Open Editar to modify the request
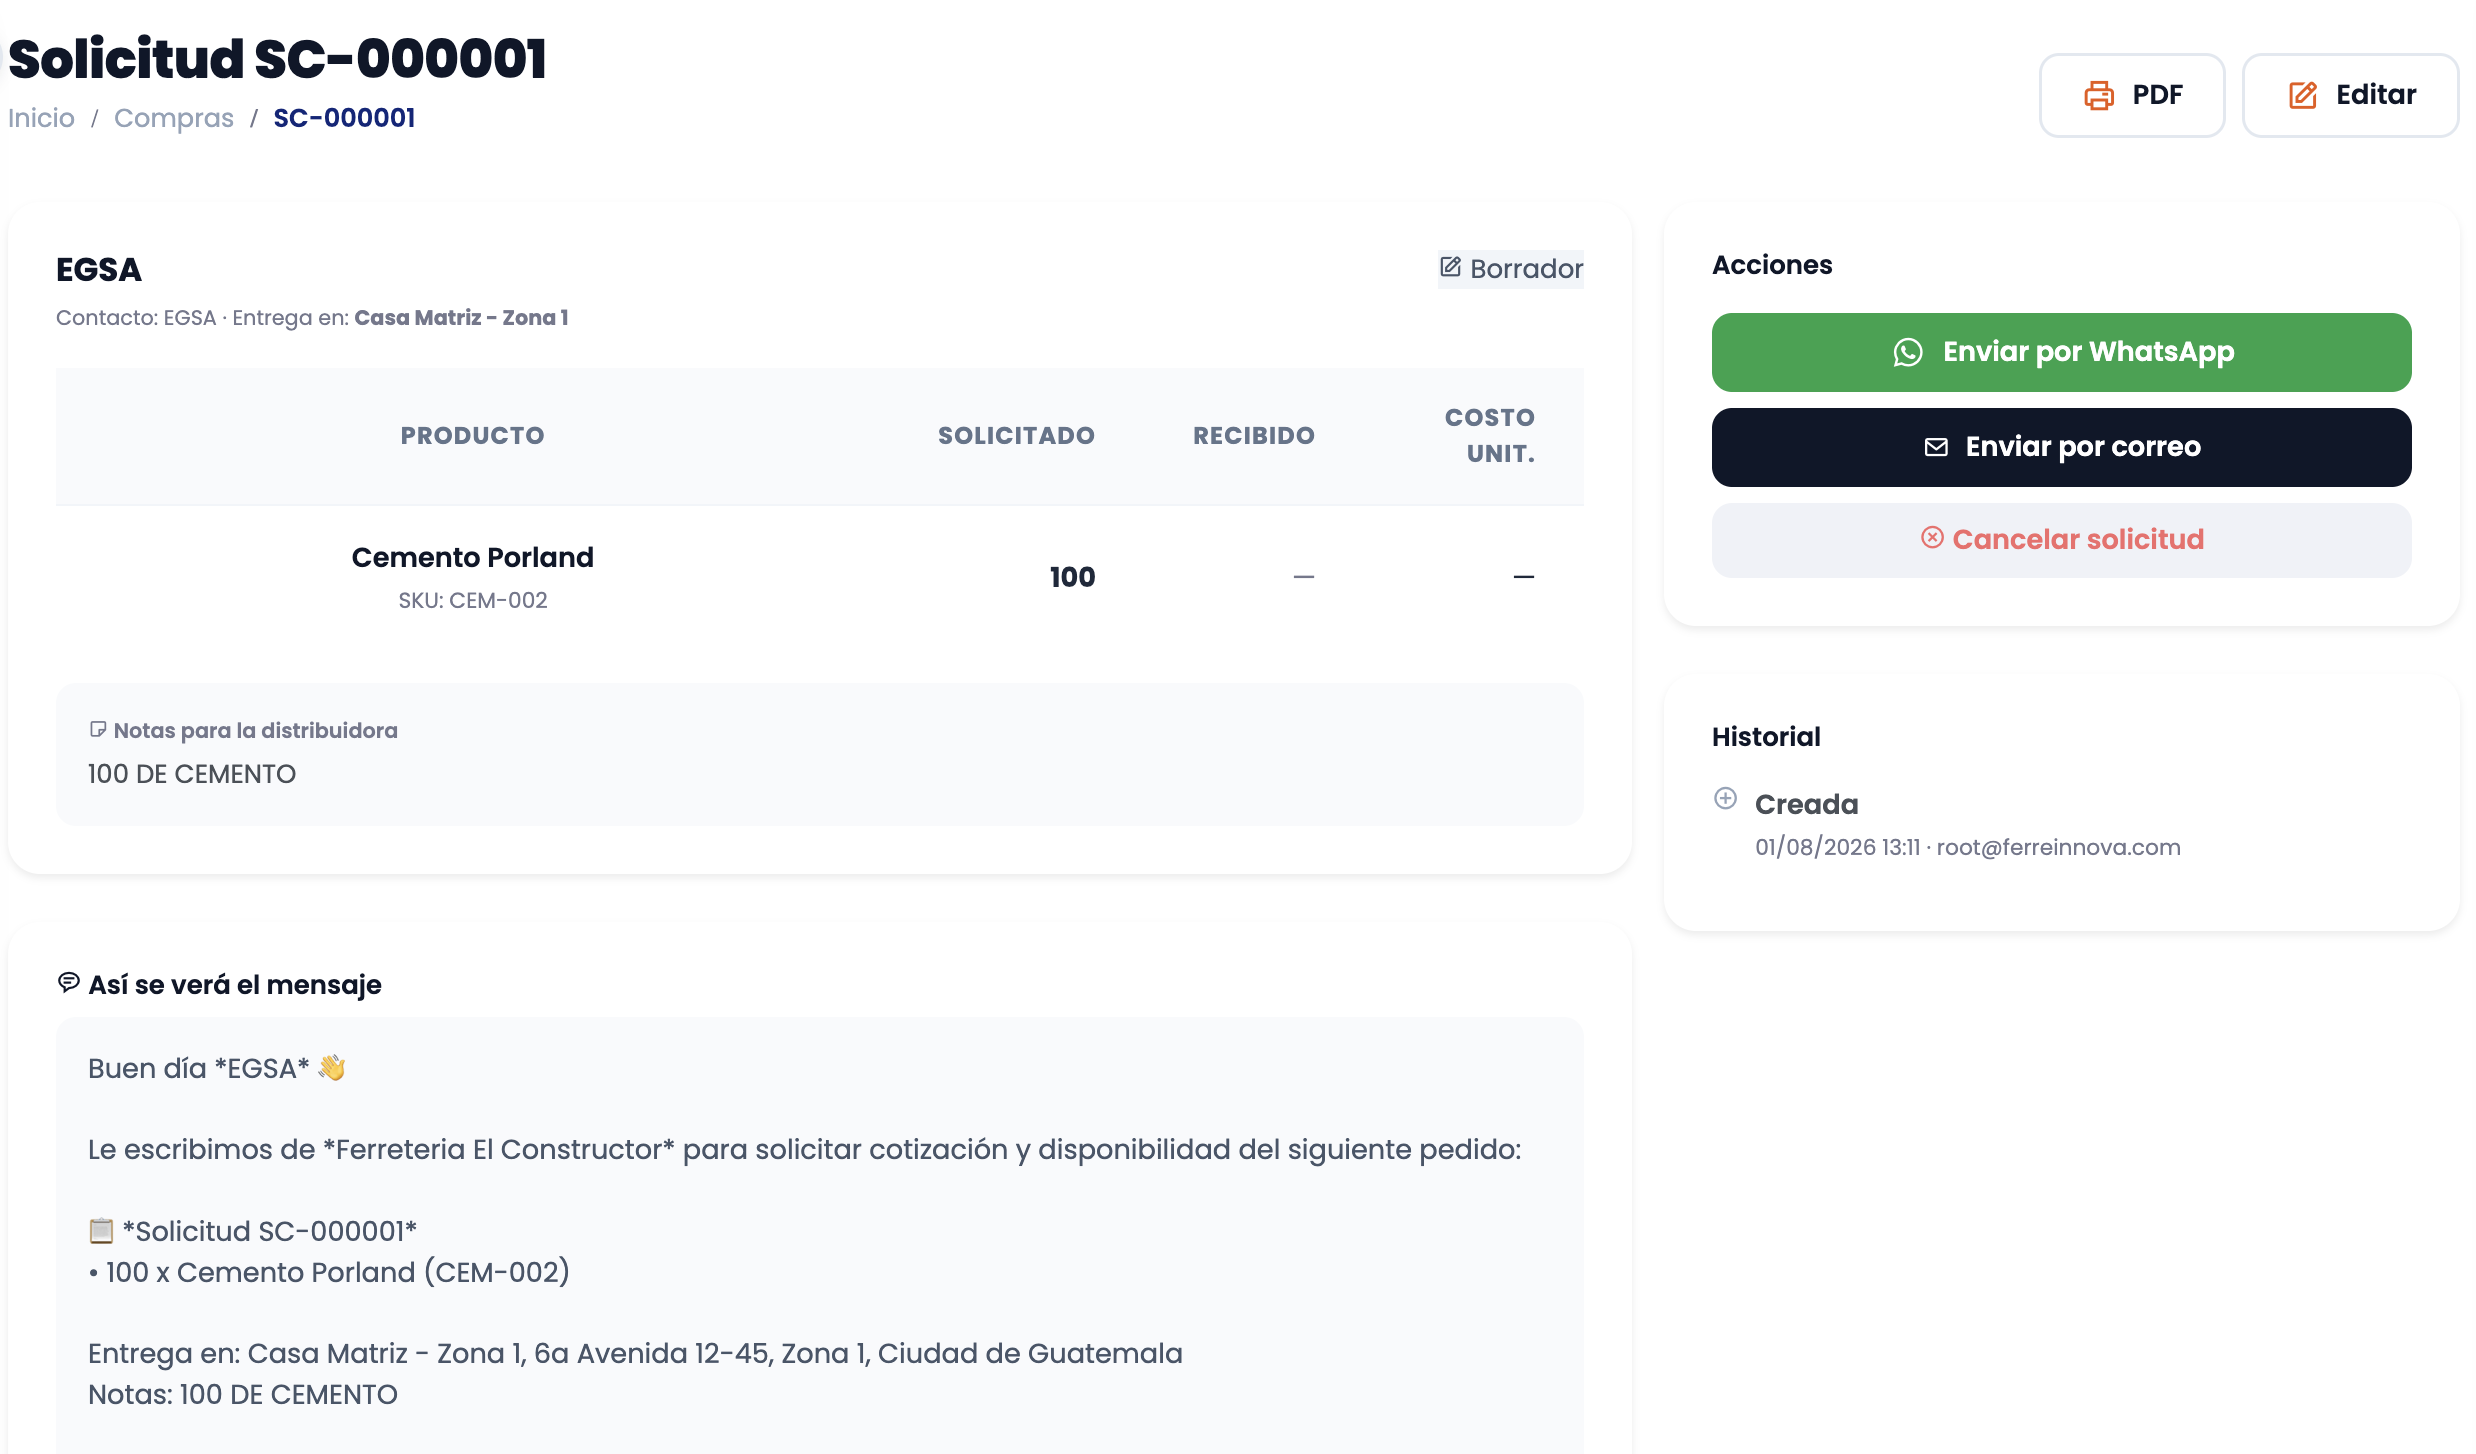Image resolution: width=2476 pixels, height=1454 pixels. [2350, 95]
